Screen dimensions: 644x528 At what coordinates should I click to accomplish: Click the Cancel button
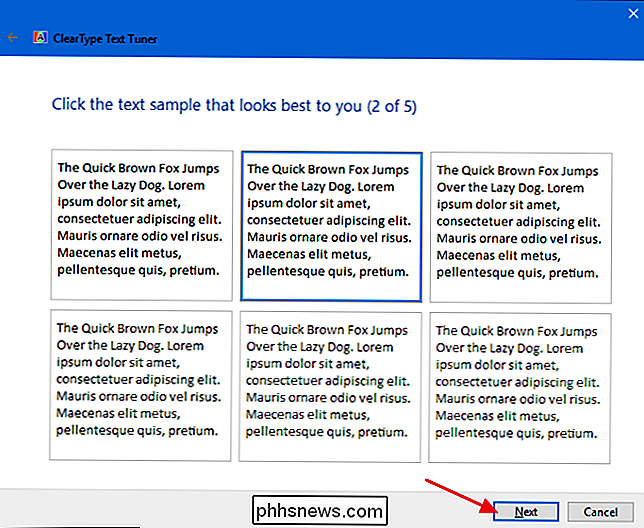[x=600, y=512]
